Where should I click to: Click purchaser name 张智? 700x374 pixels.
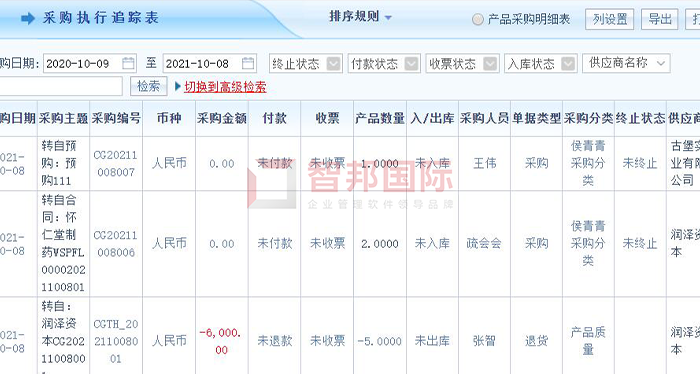pos(484,341)
